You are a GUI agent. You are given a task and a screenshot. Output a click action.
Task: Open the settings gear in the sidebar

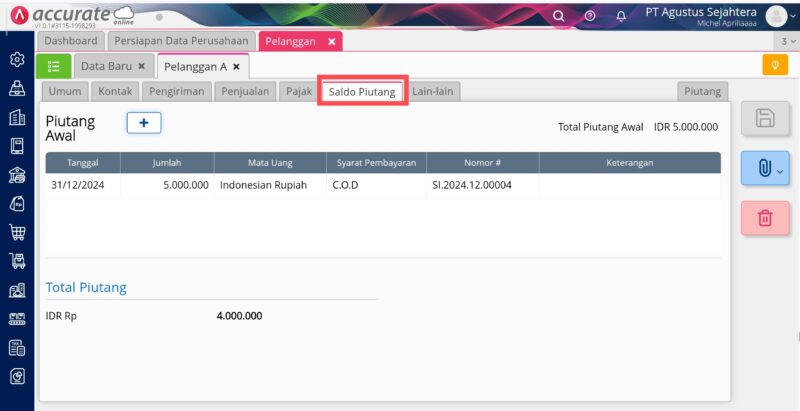tap(17, 59)
